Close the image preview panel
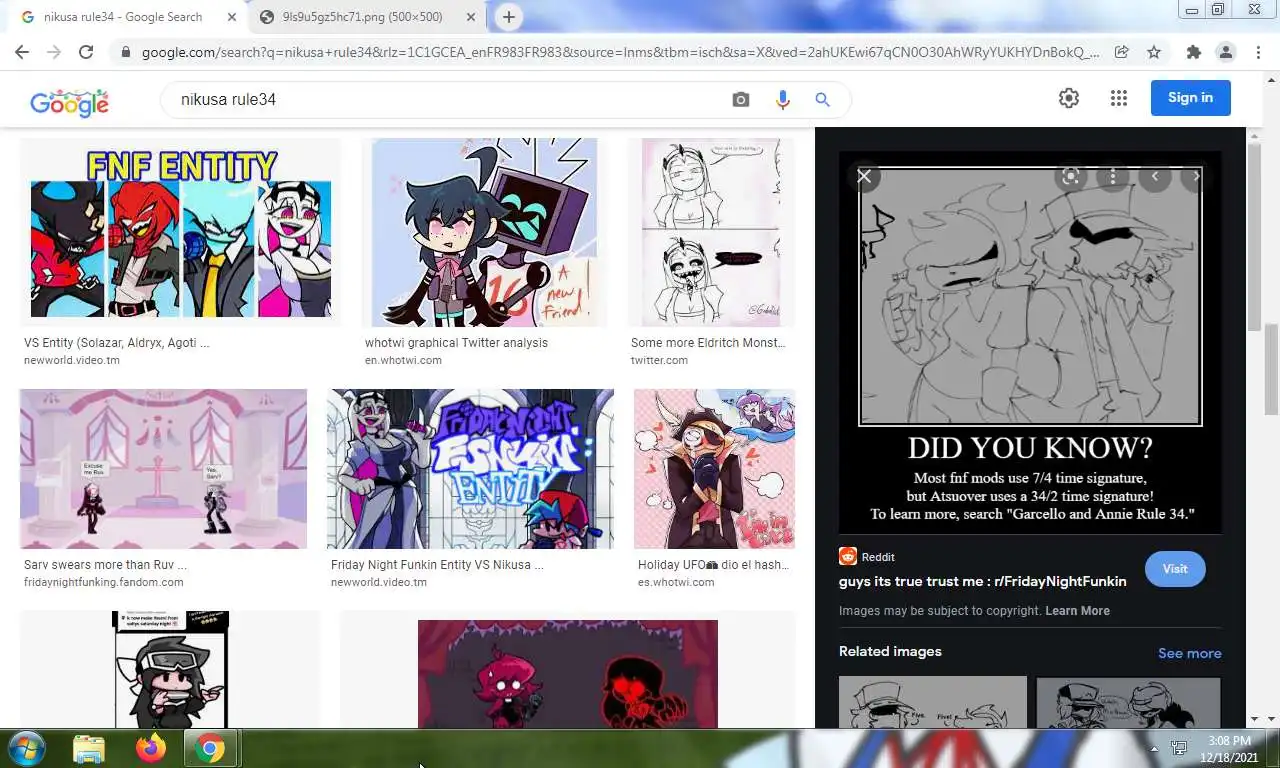The image size is (1280, 768). (864, 176)
